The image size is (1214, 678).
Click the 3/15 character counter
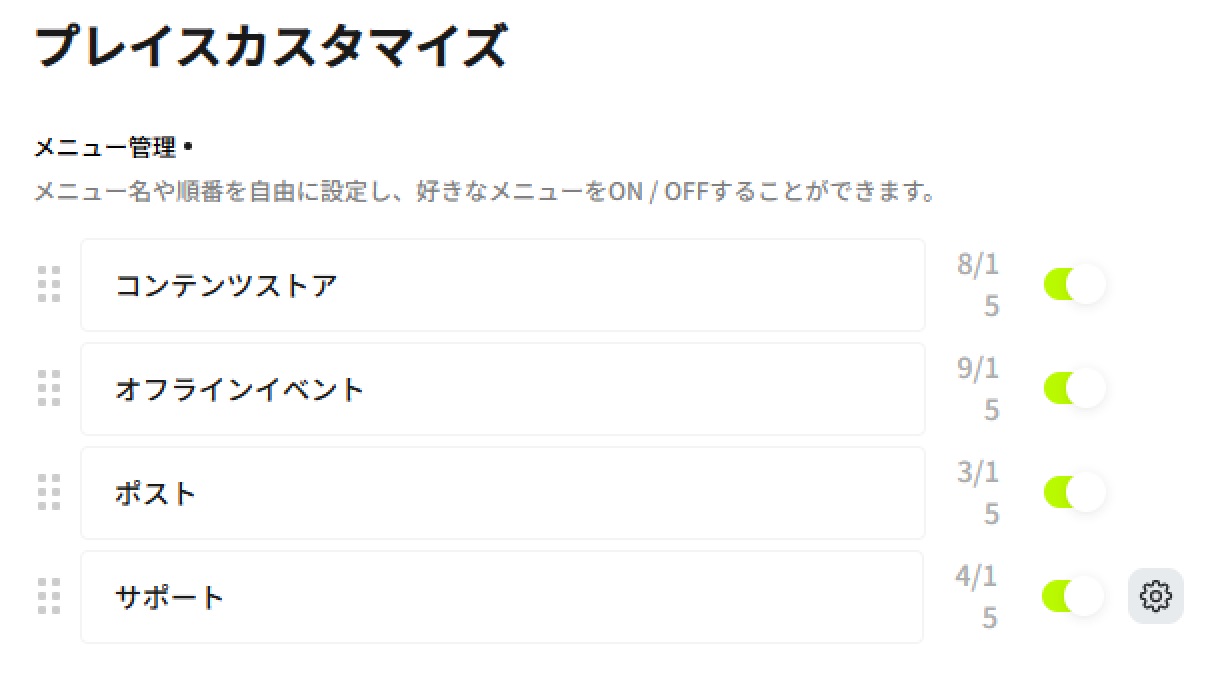point(978,493)
